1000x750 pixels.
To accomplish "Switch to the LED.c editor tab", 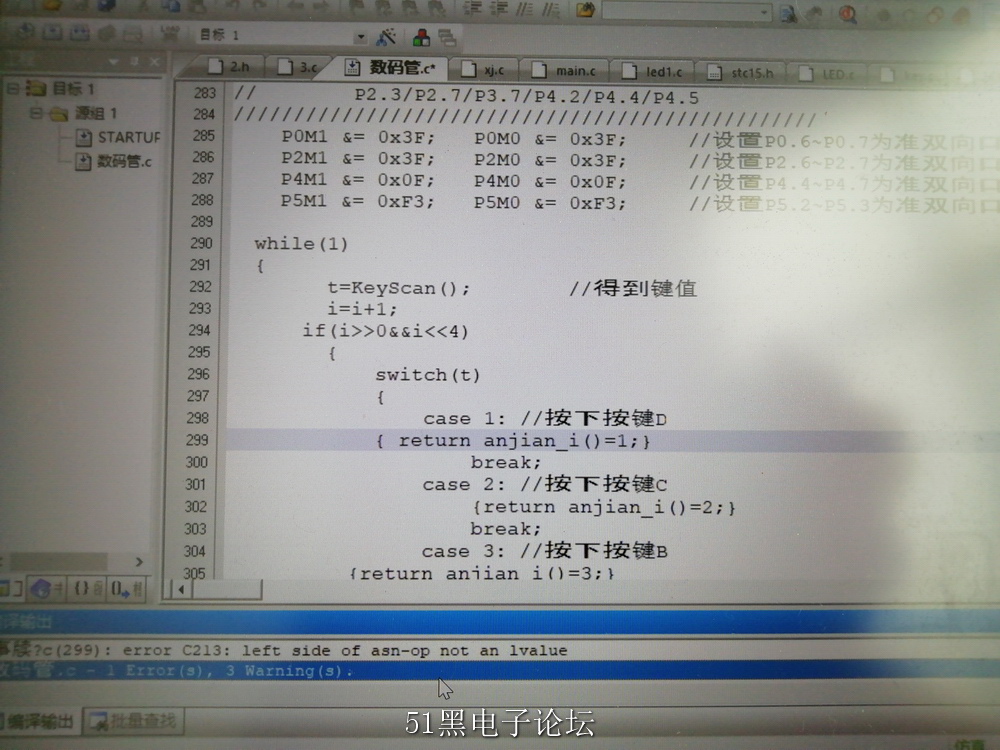I will (x=826, y=74).
